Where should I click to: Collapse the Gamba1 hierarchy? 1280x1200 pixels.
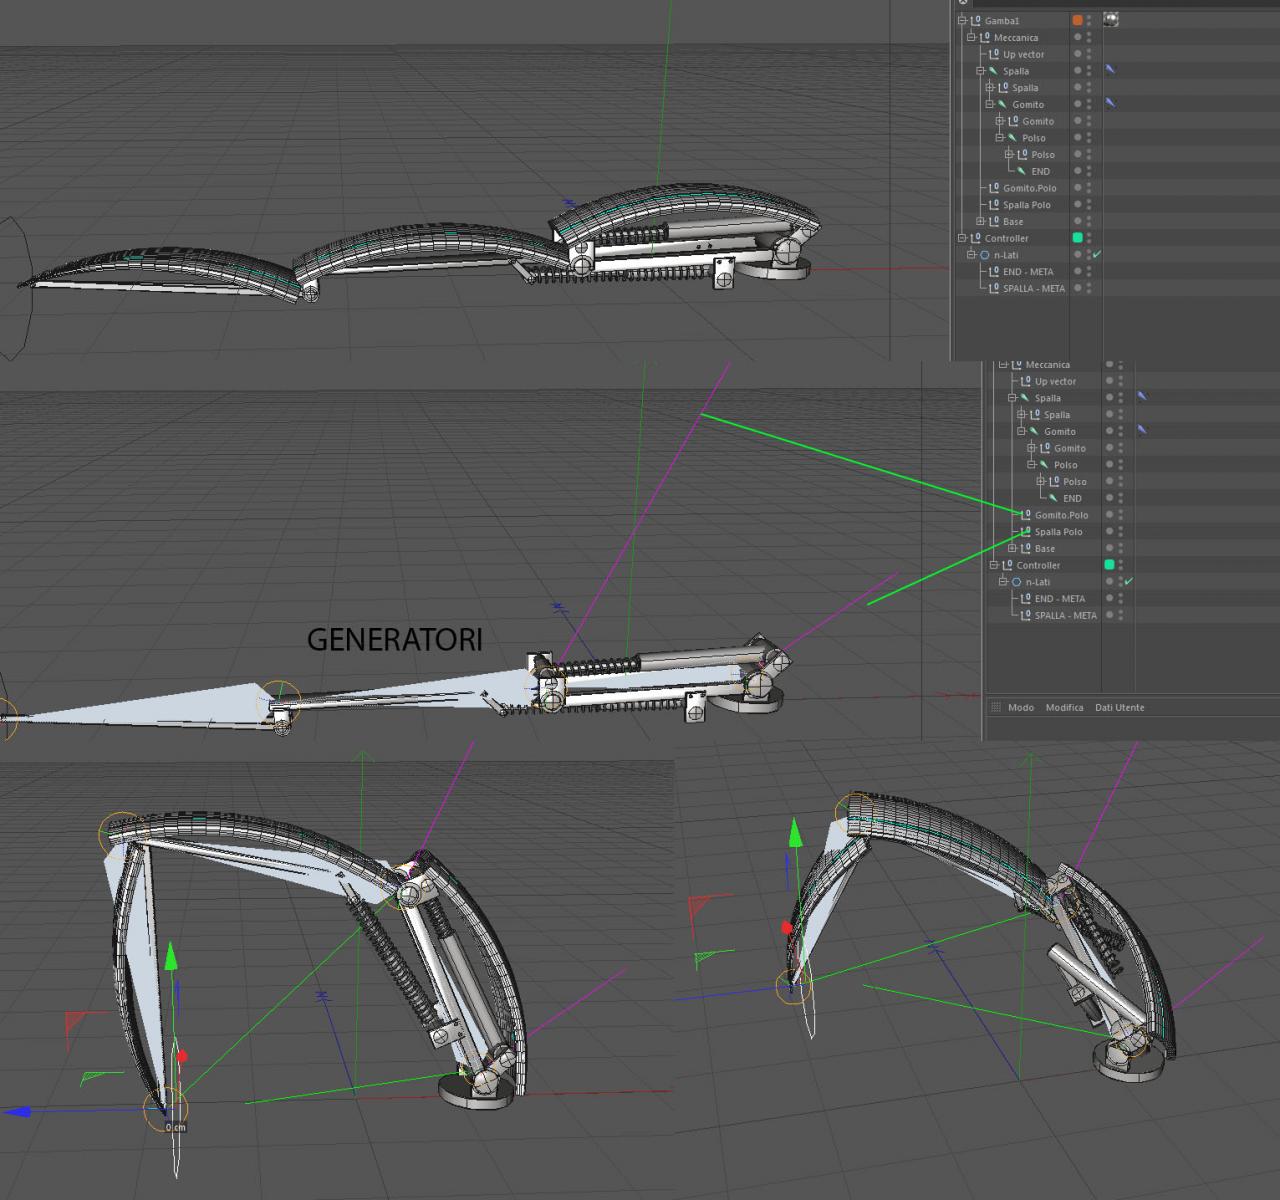click(x=962, y=20)
